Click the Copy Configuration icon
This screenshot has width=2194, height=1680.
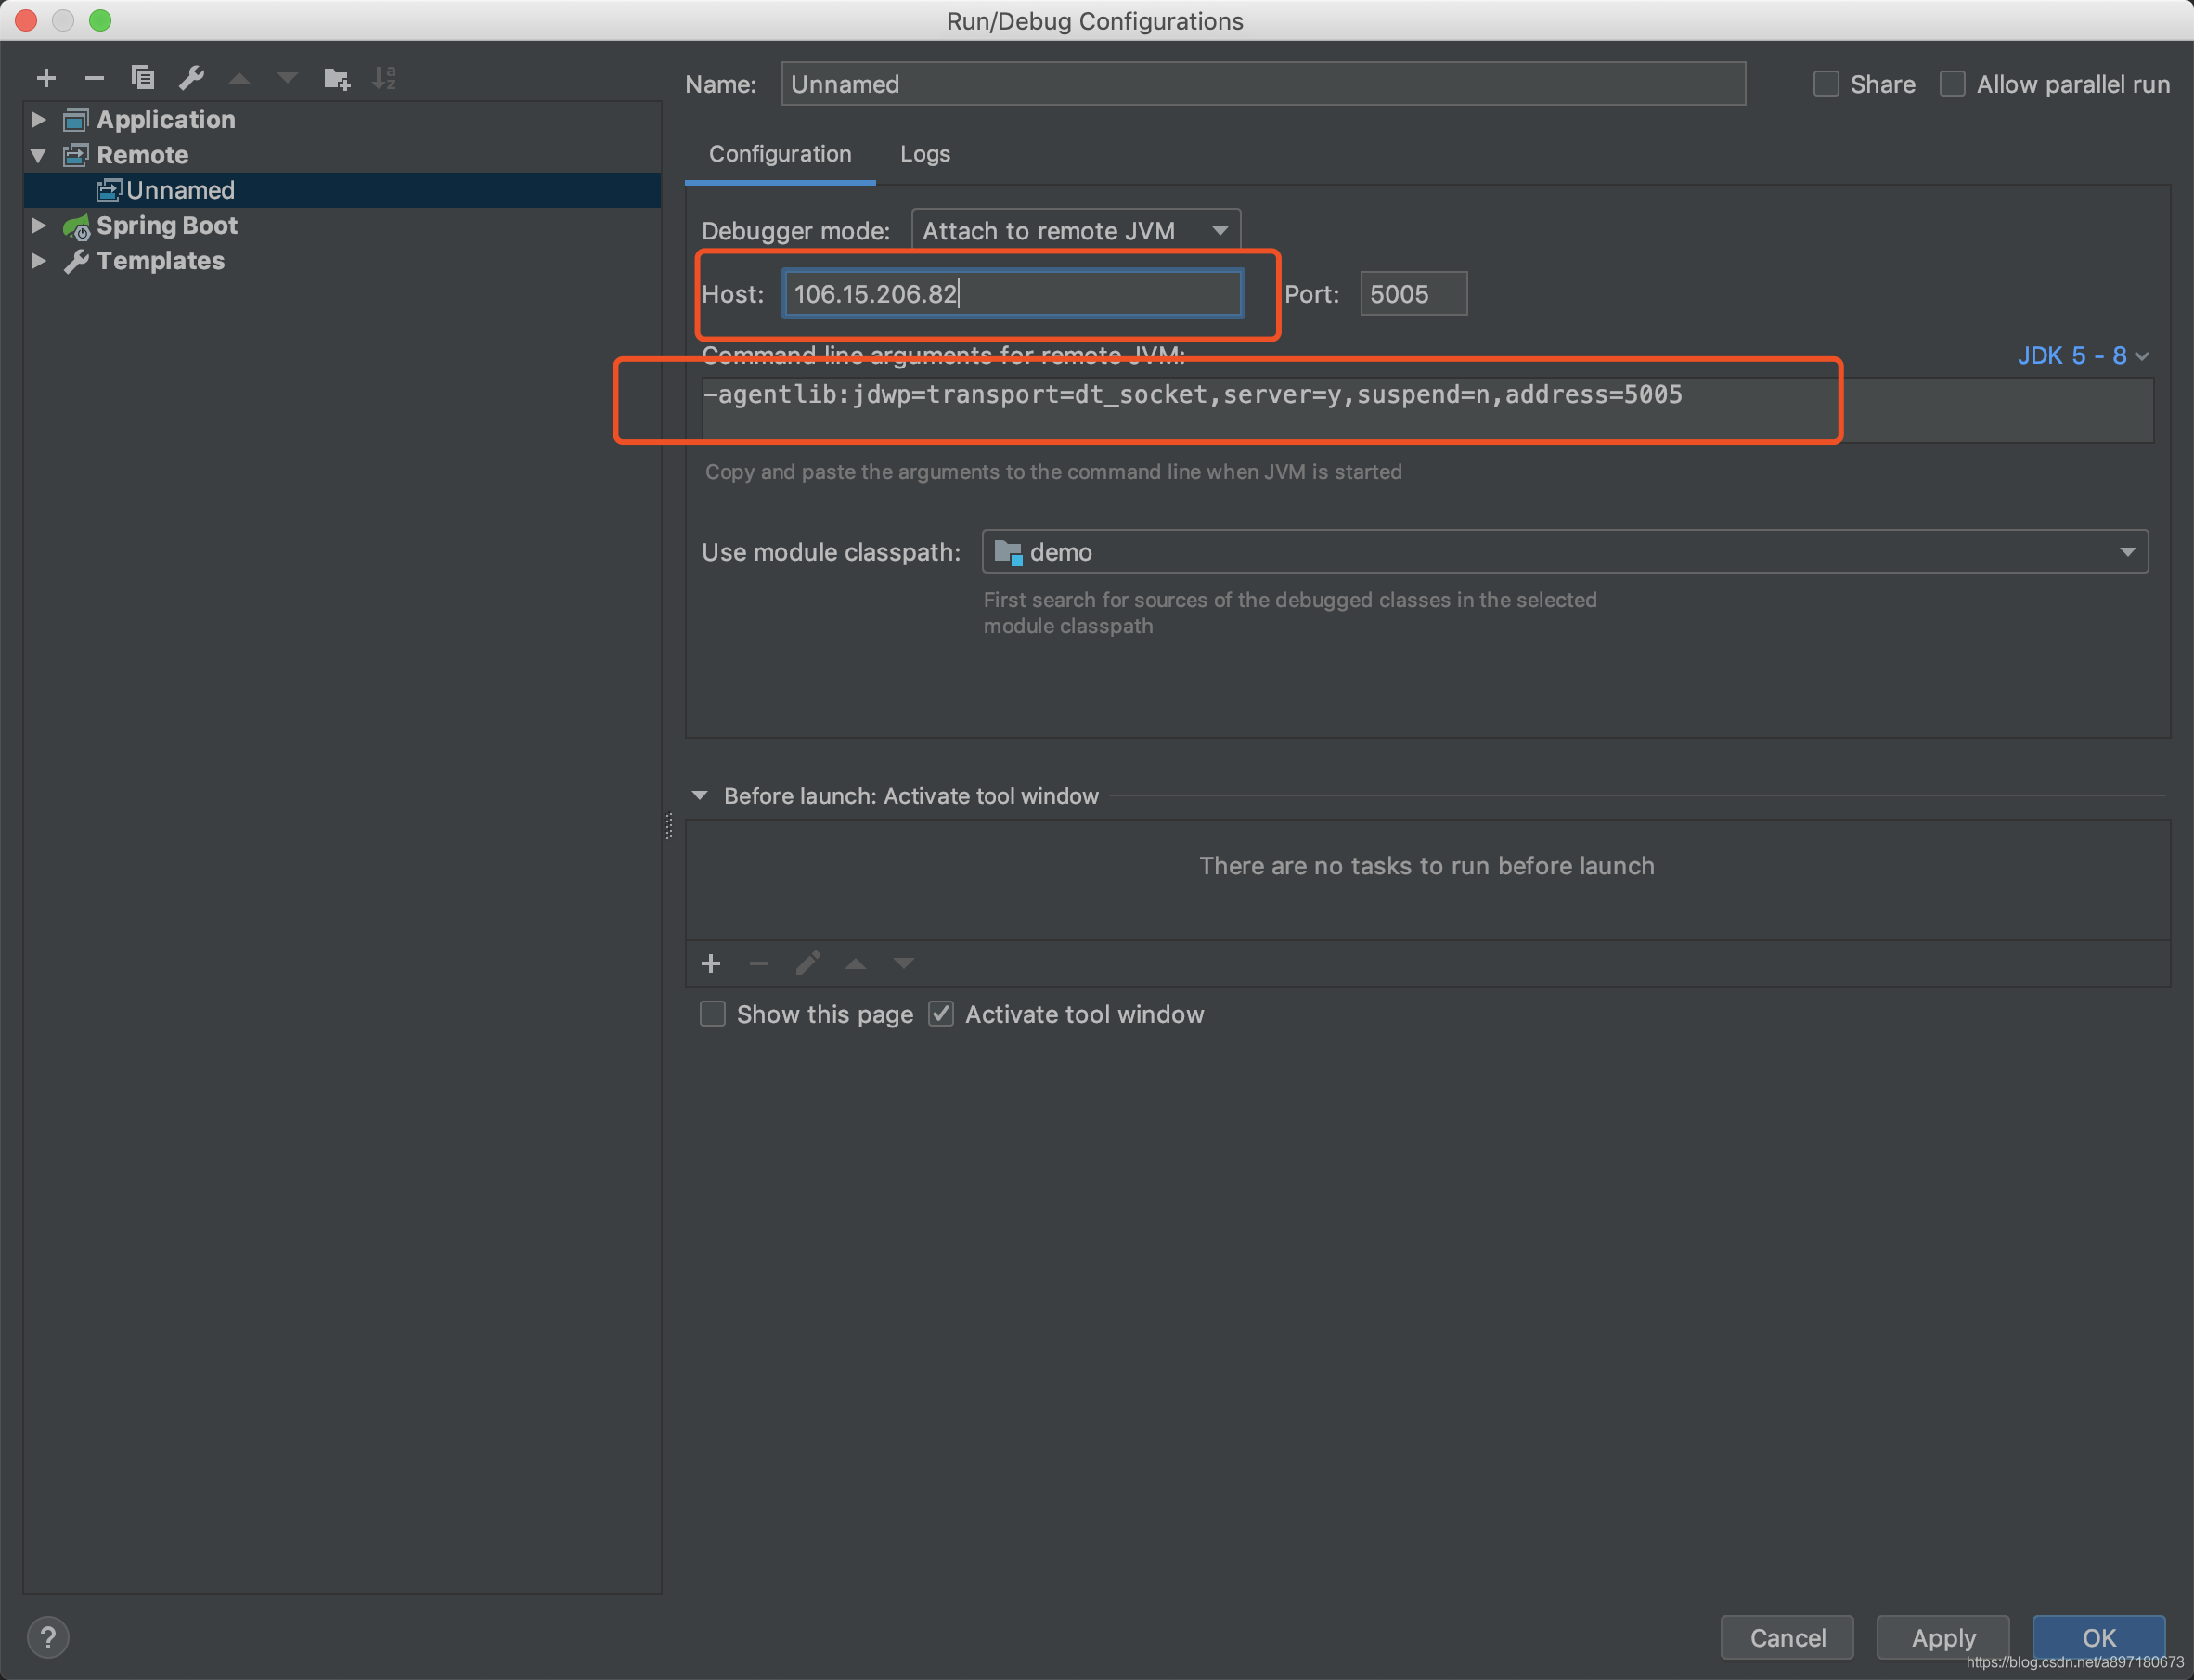click(x=142, y=78)
